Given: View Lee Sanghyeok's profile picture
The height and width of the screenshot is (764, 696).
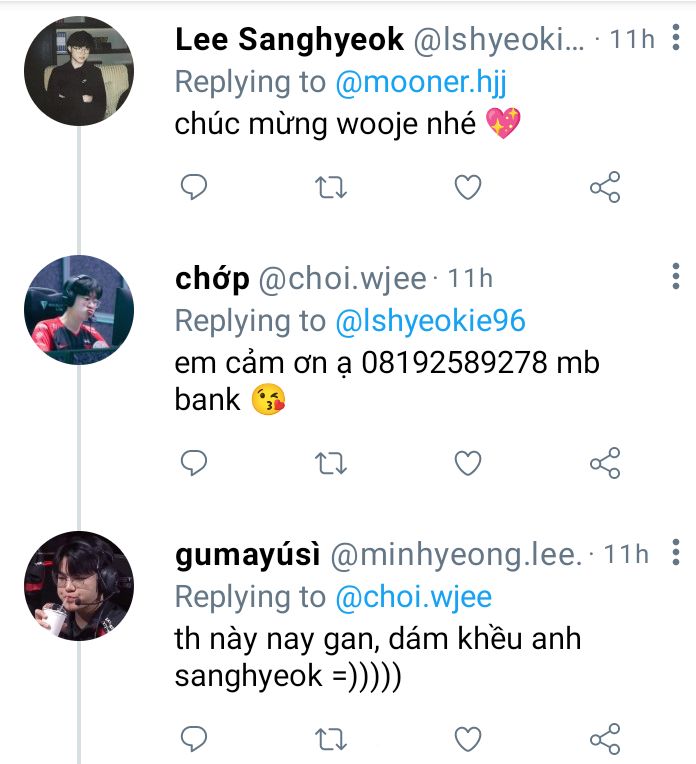Looking at the screenshot, I should pyautogui.click(x=79, y=71).
